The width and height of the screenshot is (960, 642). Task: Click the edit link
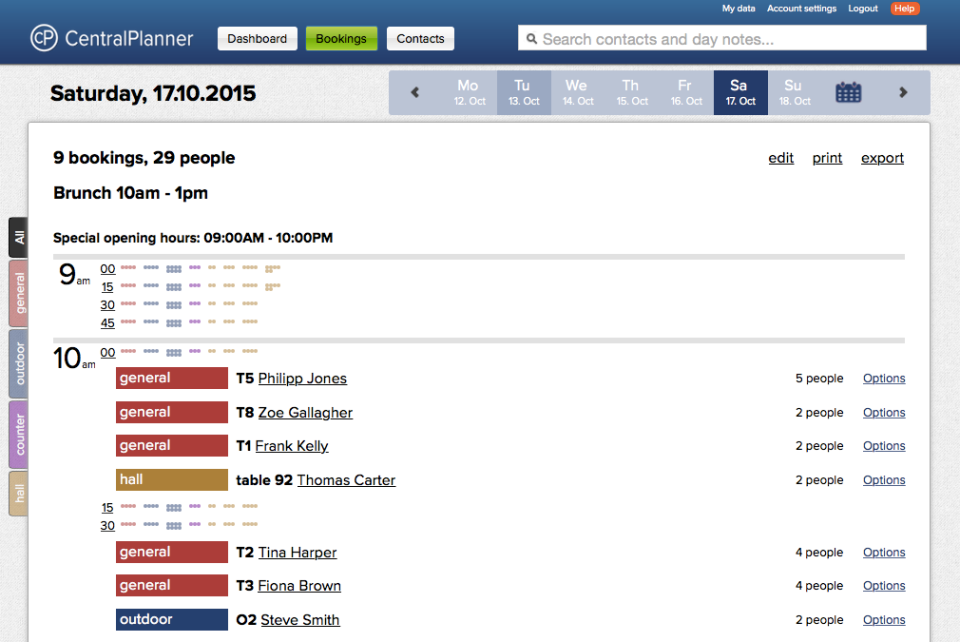(781, 158)
